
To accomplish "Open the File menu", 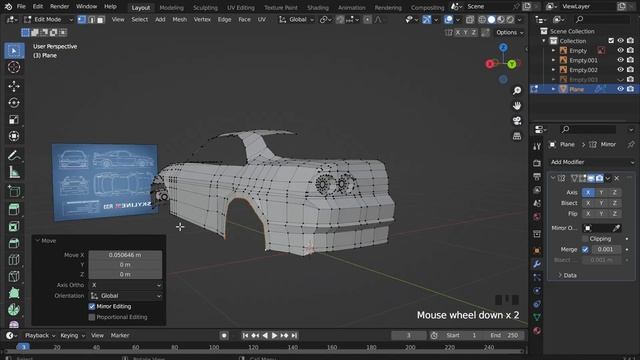I will click(21, 7).
